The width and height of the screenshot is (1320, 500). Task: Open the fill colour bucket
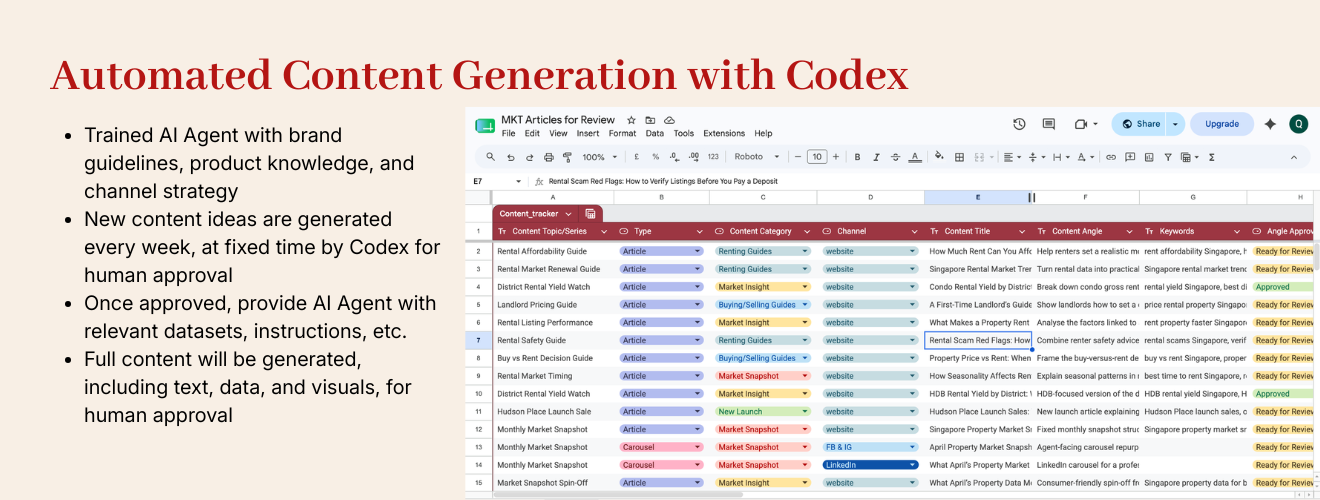940,157
